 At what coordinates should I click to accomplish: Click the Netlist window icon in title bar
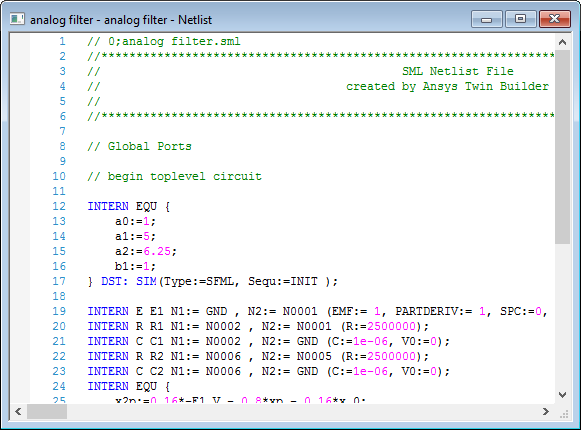pos(17,19)
